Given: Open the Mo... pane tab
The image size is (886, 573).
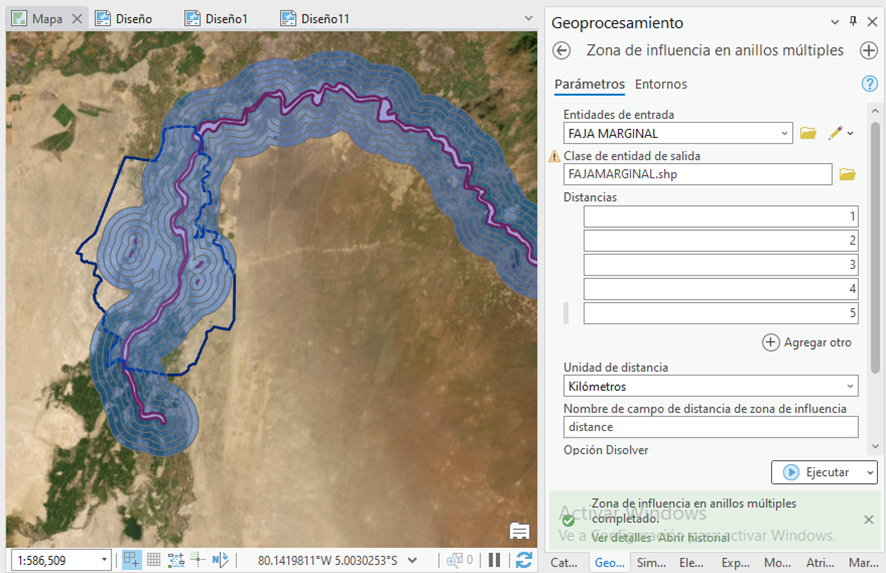Looking at the screenshot, I should point(778,562).
